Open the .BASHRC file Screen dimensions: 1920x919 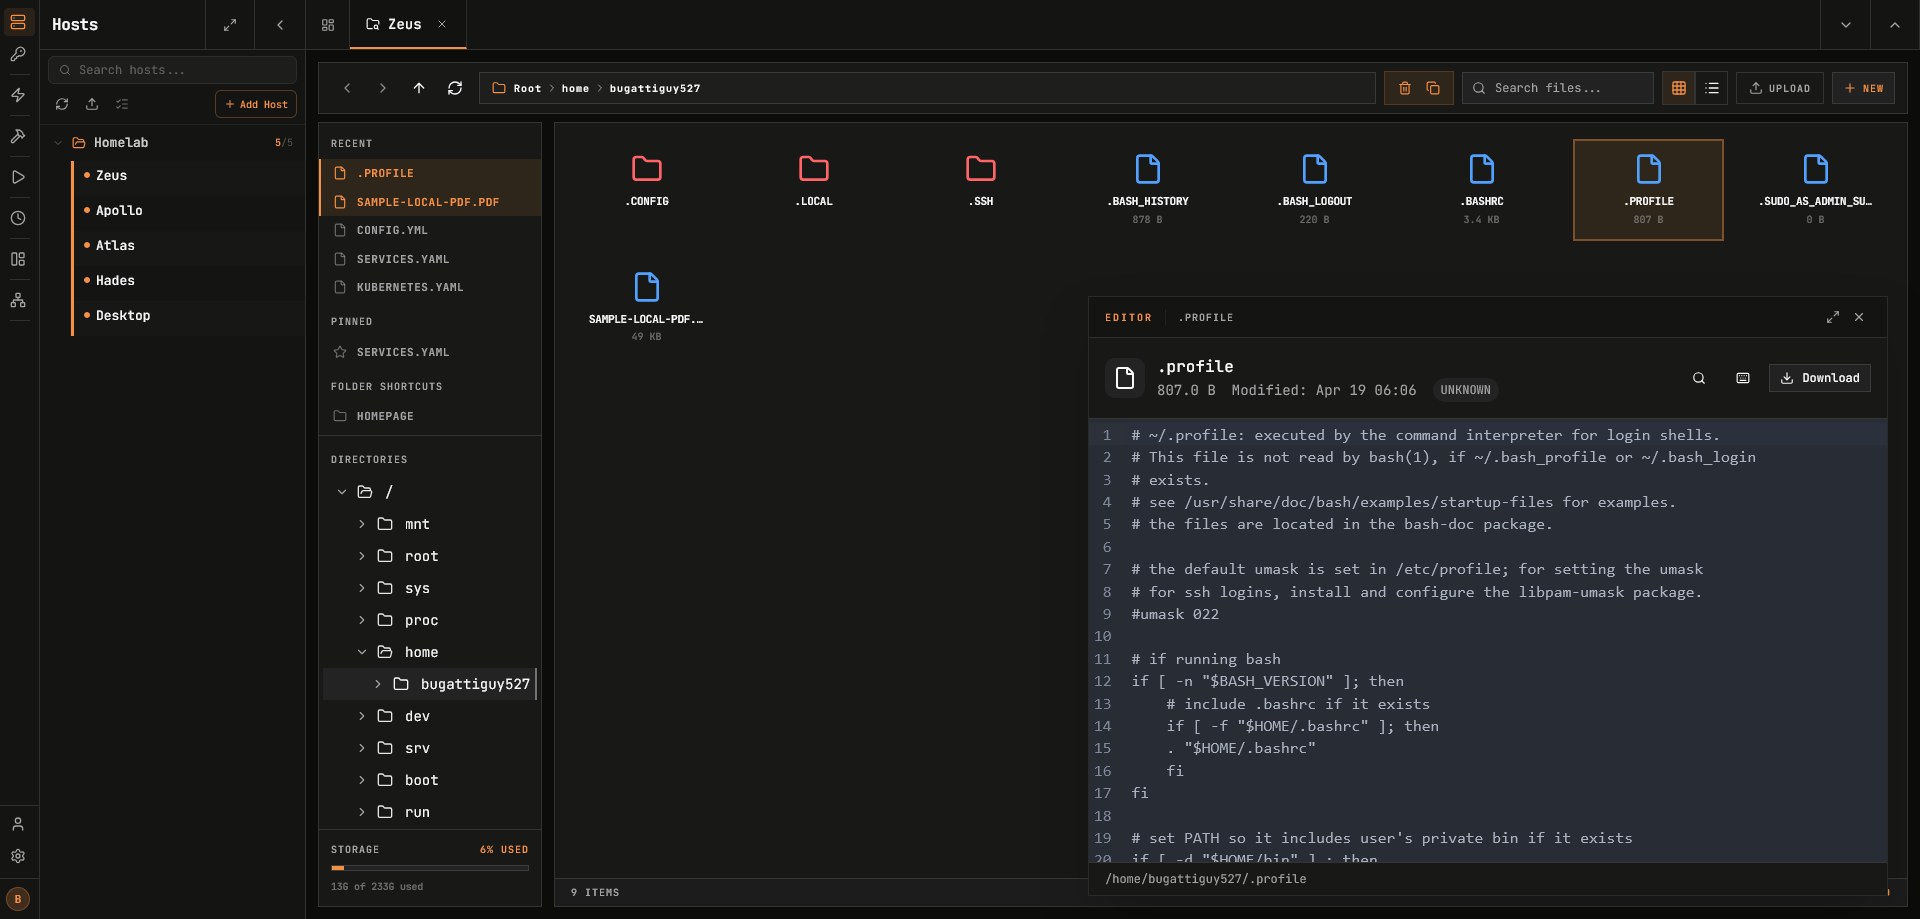click(x=1482, y=190)
